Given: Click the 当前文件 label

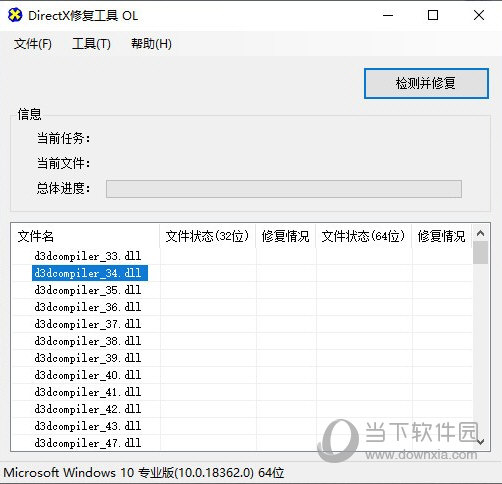Looking at the screenshot, I should pos(63,163).
